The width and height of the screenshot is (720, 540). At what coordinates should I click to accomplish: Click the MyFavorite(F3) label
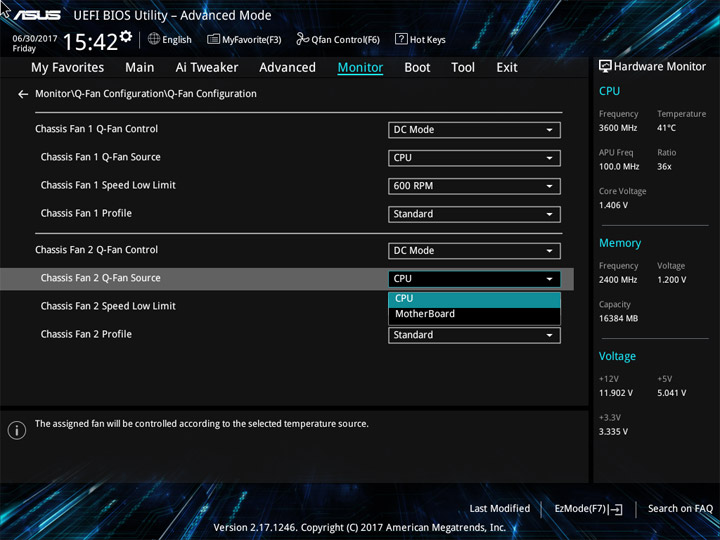(x=252, y=40)
